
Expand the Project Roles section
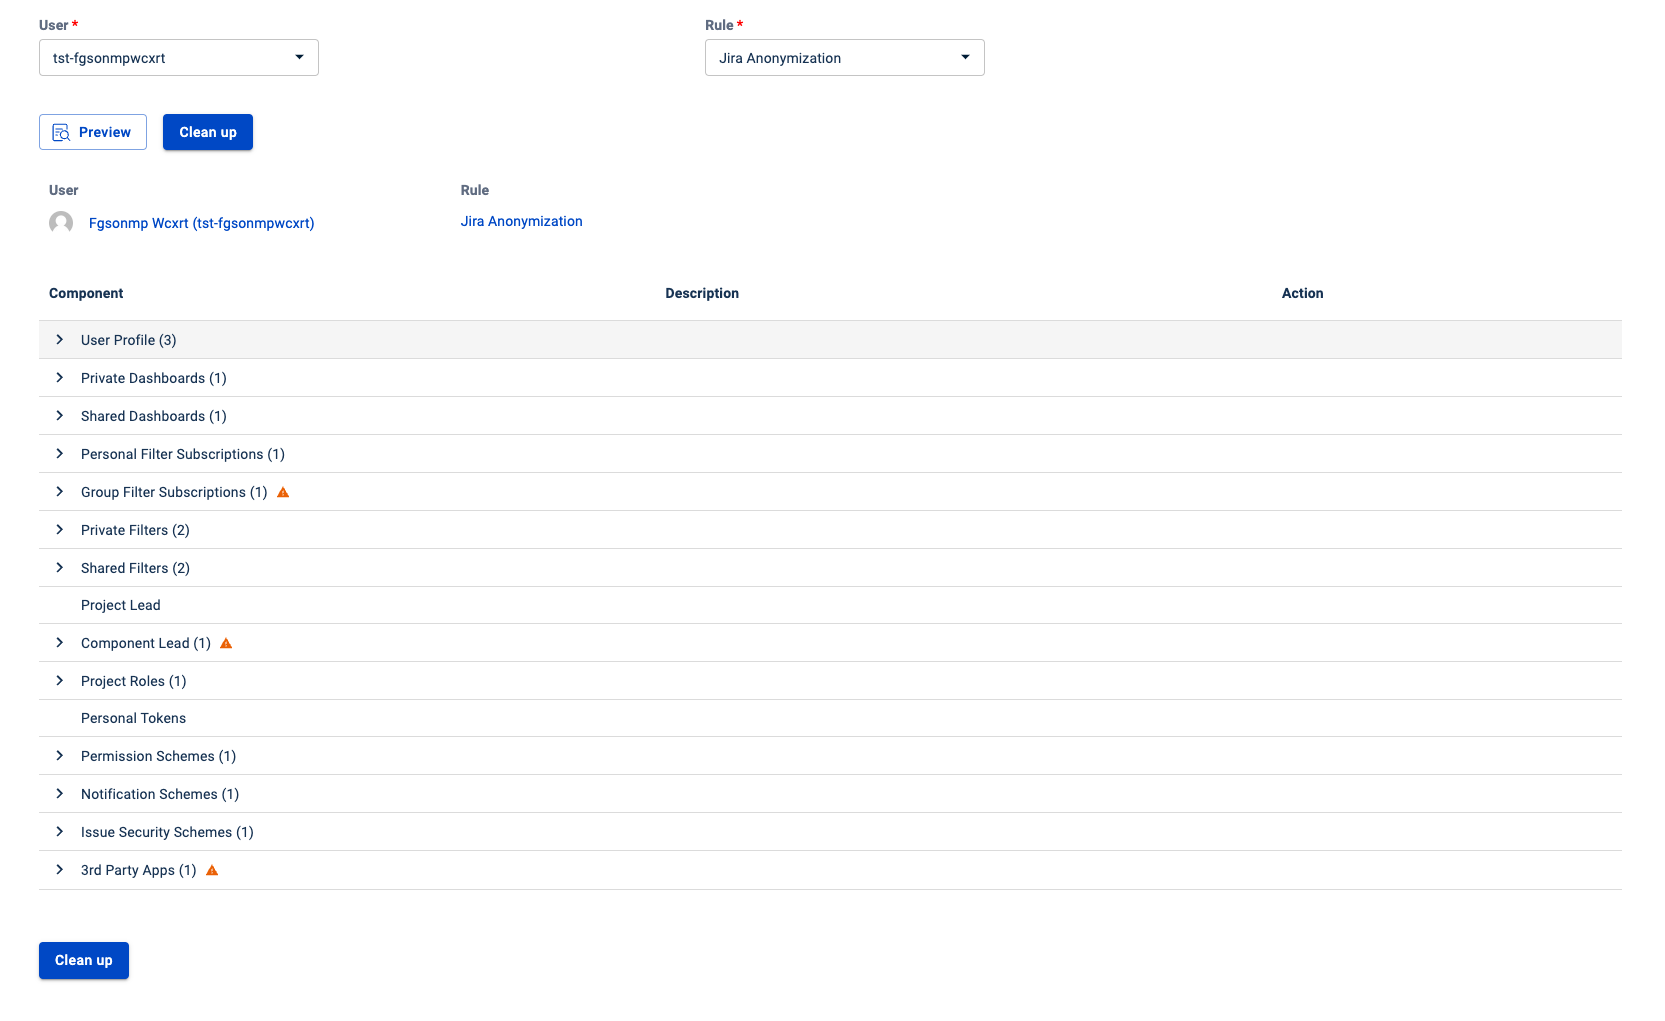coord(60,681)
